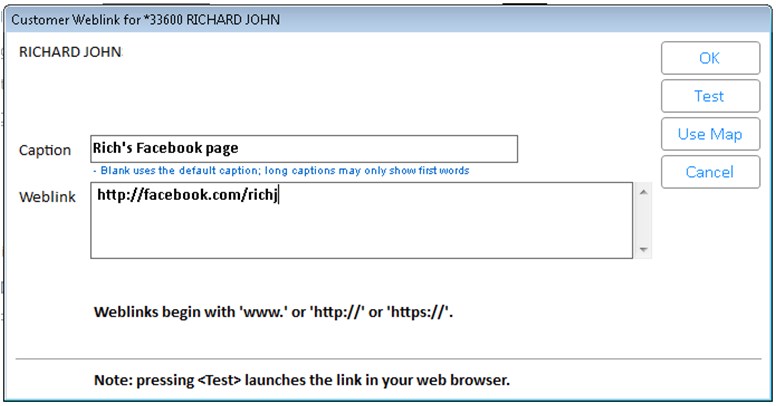Click the Caption field label

coord(45,150)
